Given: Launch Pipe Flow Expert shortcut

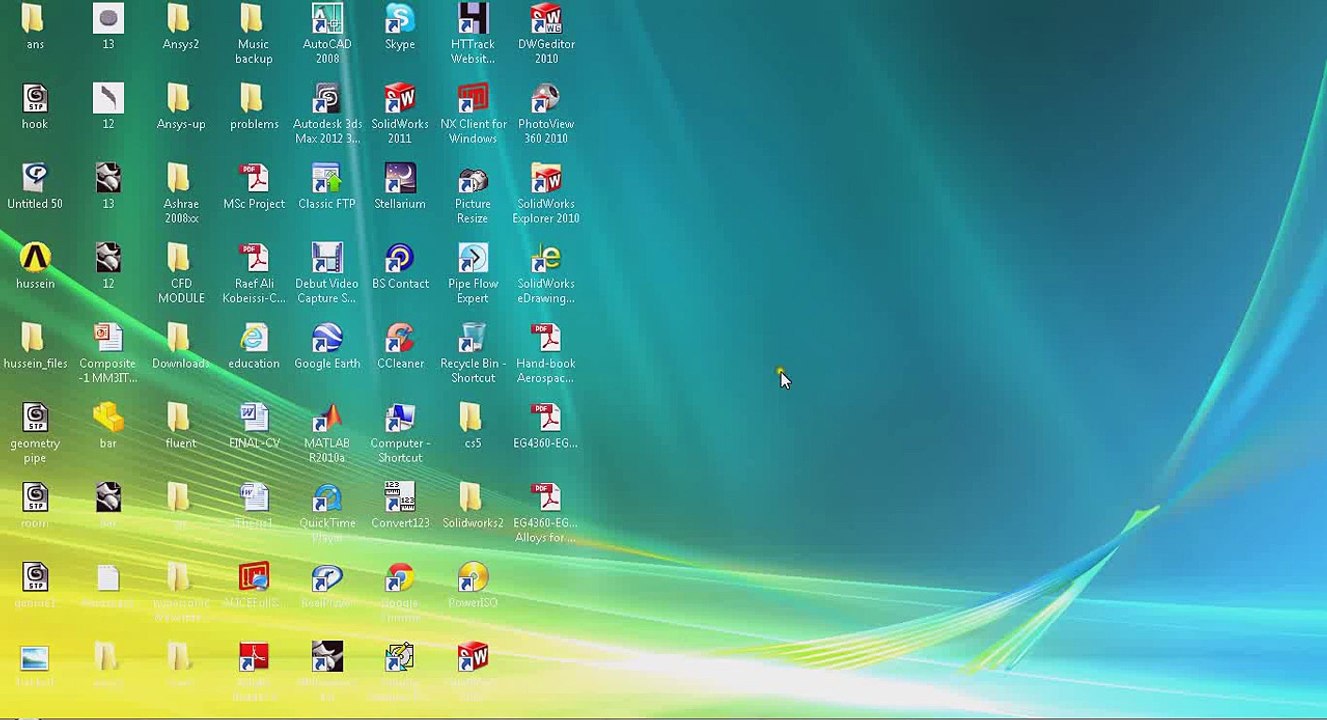Looking at the screenshot, I should [473, 259].
